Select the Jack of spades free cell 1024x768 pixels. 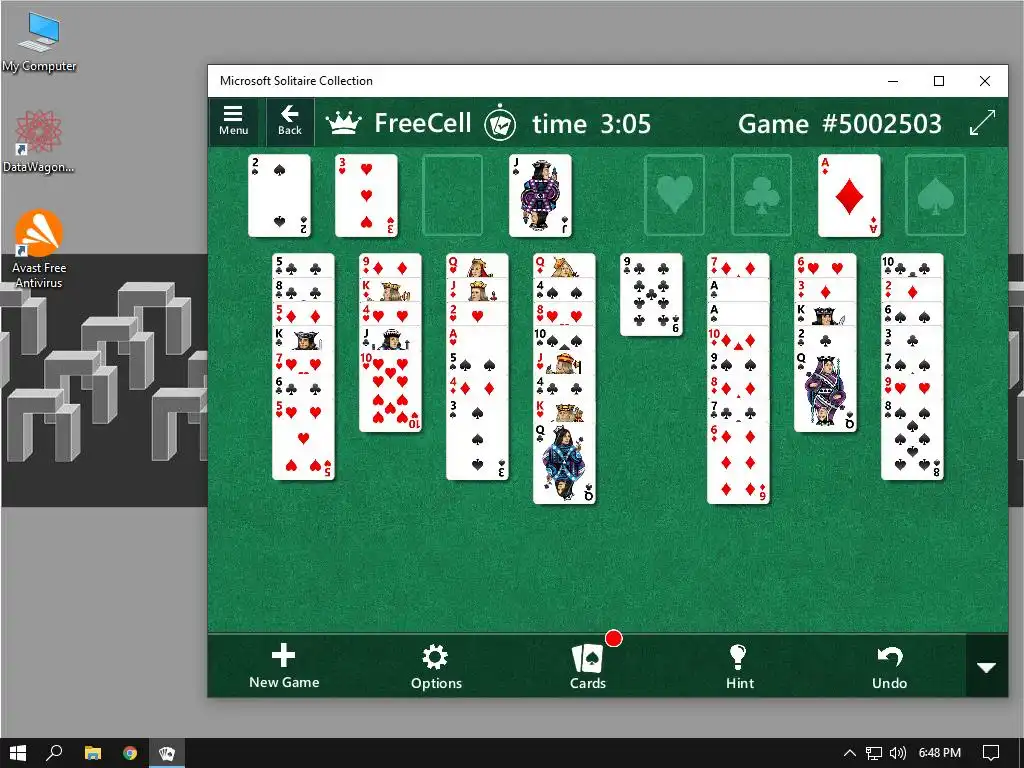tap(540, 195)
